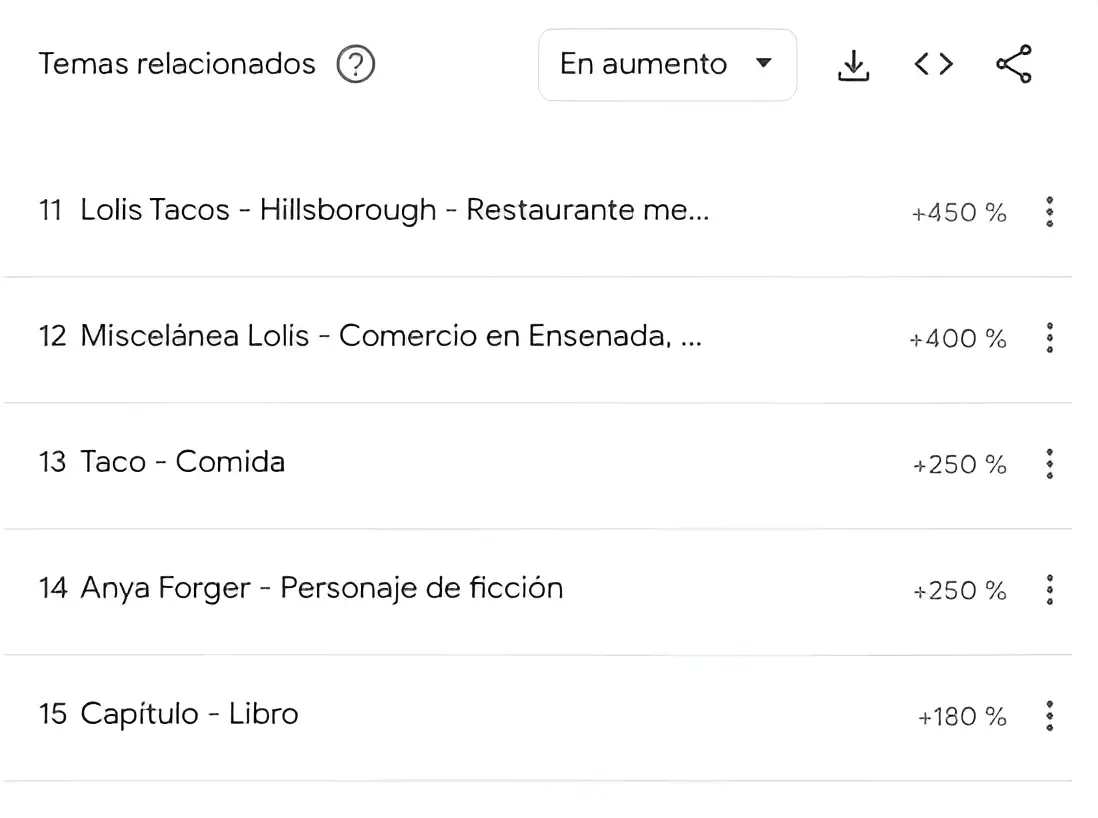1098x818 pixels.
Task: Open the Capítulo - Libro topic
Action: click(x=188, y=714)
